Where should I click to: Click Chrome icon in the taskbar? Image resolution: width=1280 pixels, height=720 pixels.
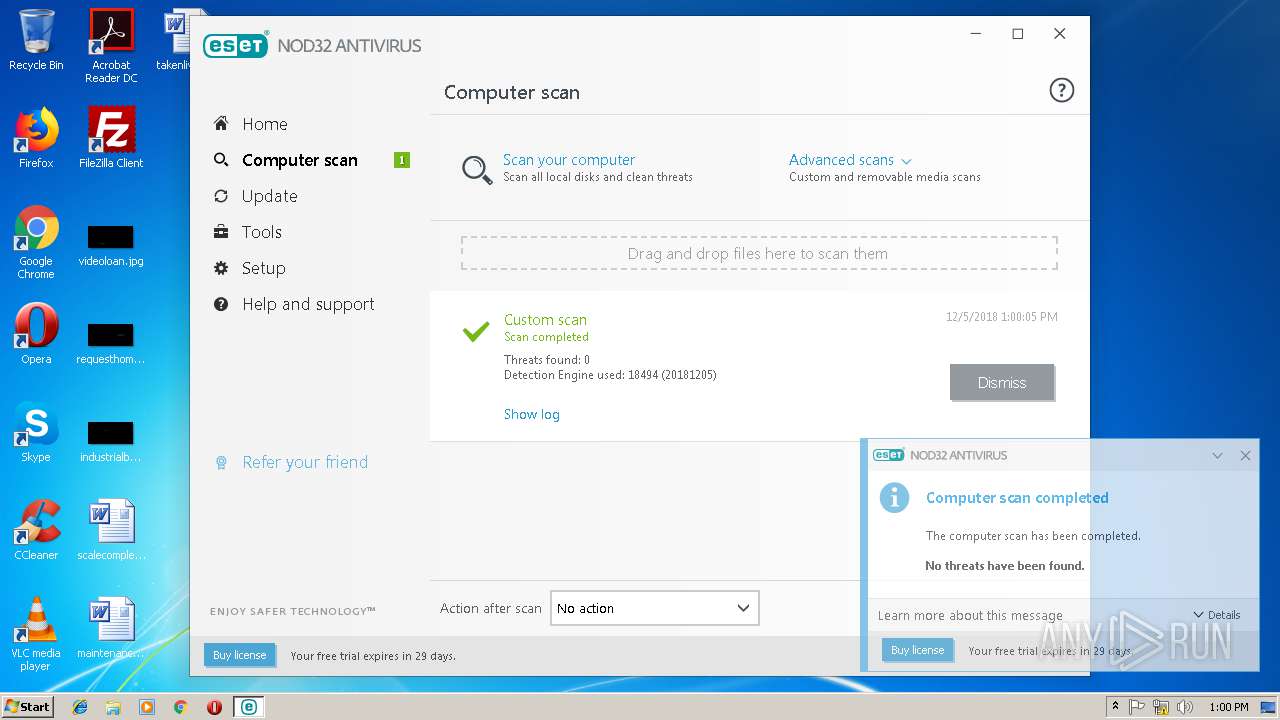pyautogui.click(x=180, y=707)
